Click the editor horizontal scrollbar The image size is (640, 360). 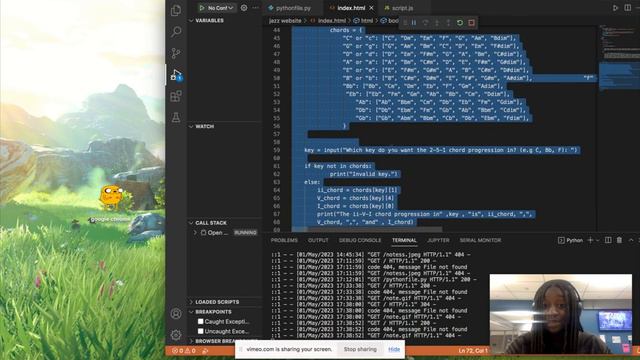point(367,229)
